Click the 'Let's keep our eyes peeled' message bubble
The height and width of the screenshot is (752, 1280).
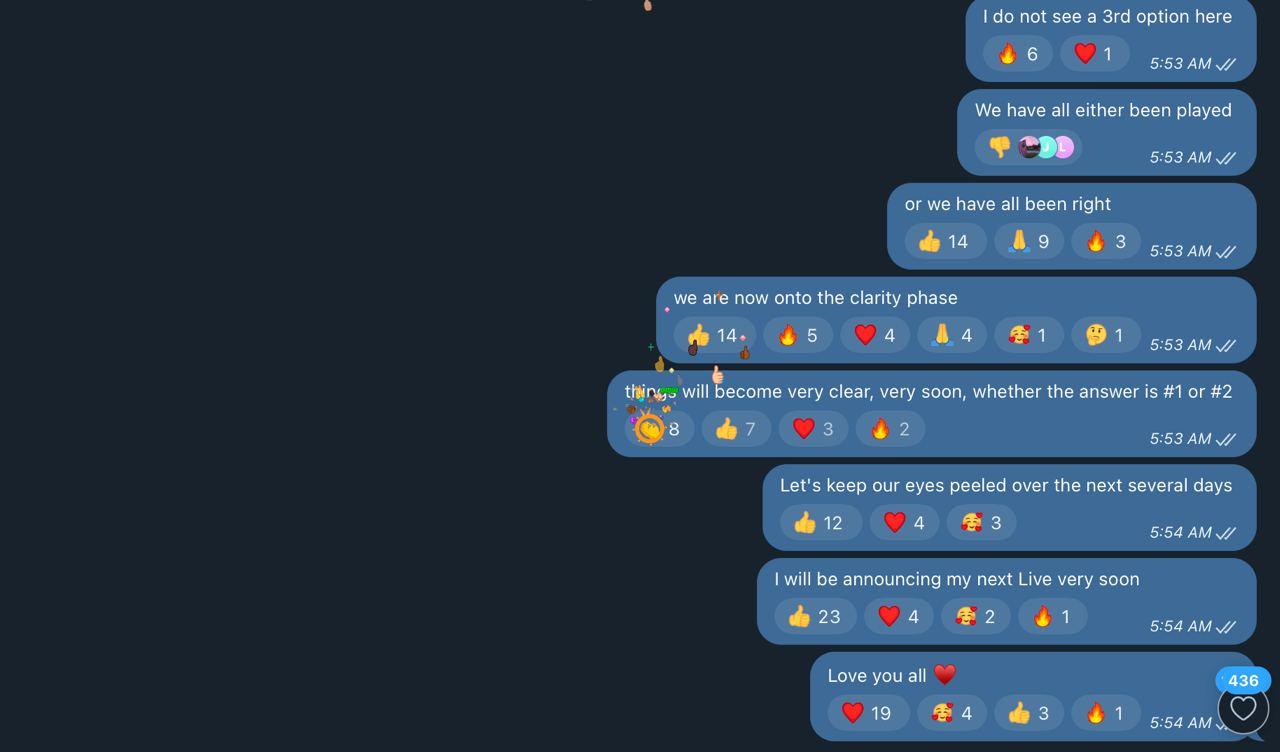click(1009, 507)
